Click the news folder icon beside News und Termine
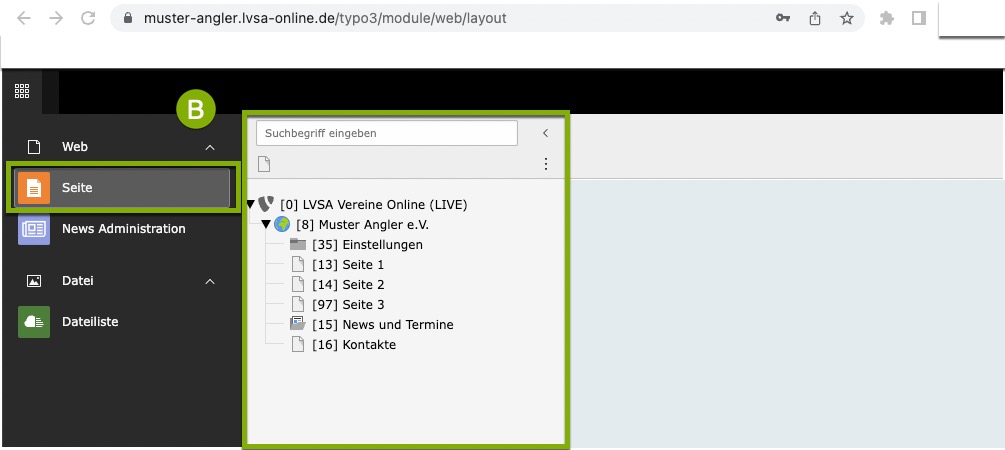Viewport: 1005px width, 450px height. coord(297,324)
